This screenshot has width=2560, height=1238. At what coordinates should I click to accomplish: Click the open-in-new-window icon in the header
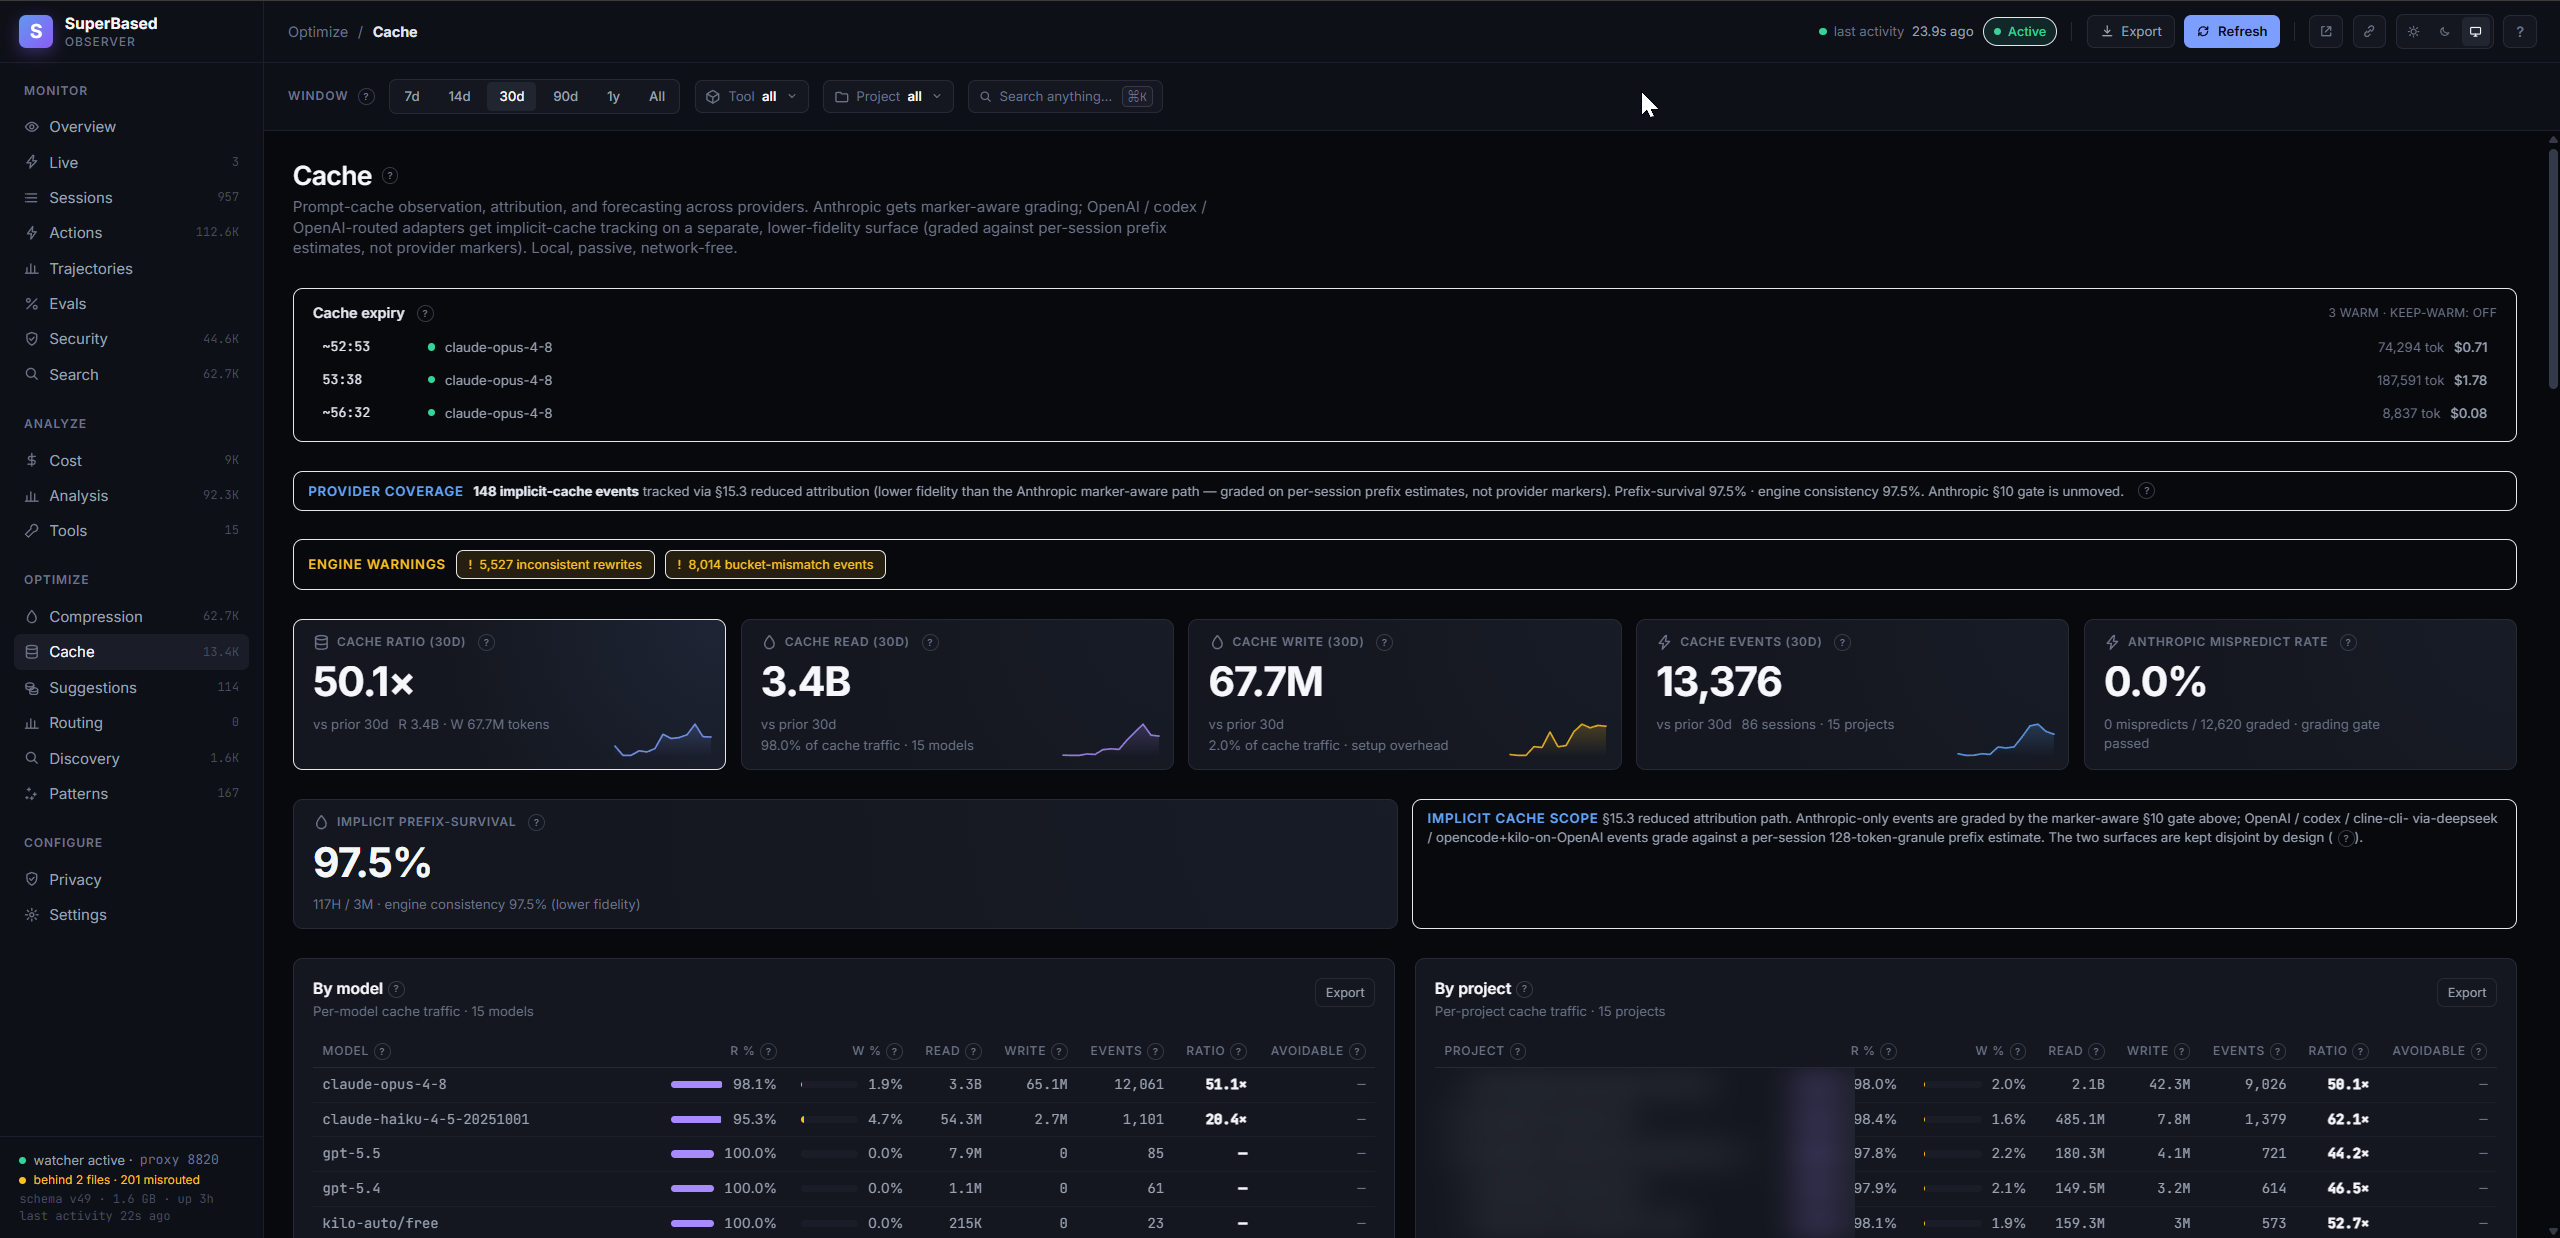point(2326,32)
